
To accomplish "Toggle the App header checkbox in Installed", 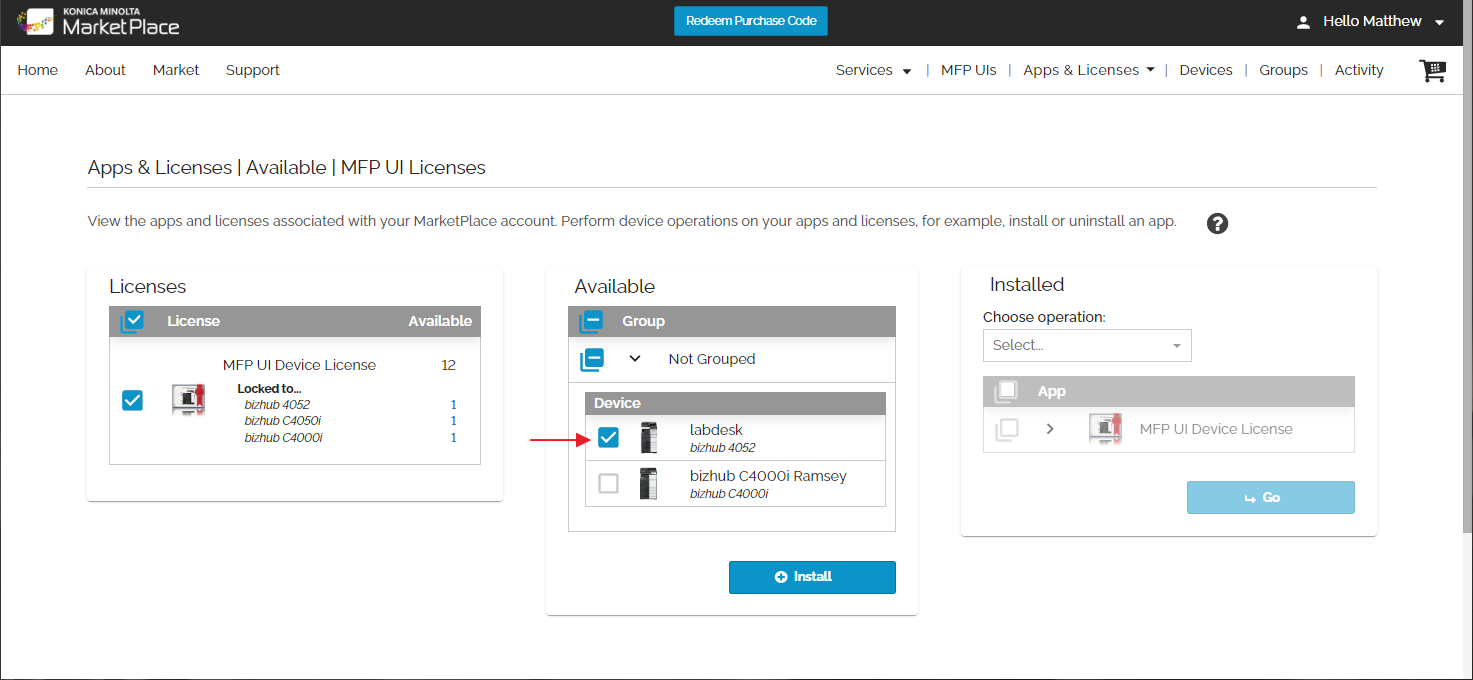I will coord(1006,391).
